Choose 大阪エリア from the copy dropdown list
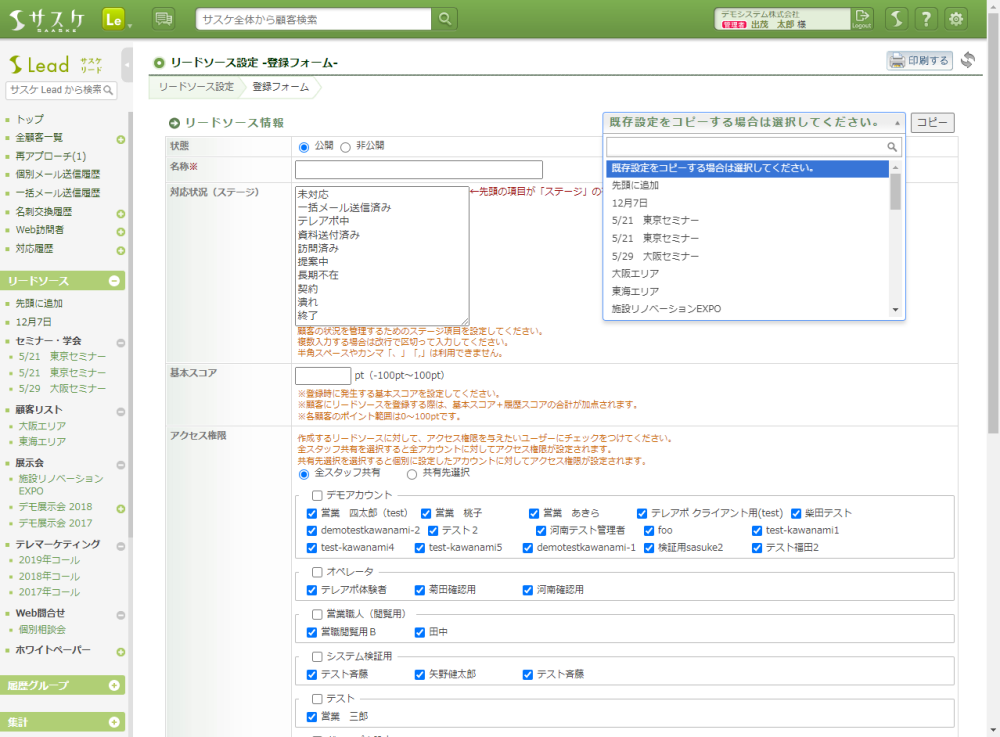This screenshot has width=1000, height=737. (631, 273)
